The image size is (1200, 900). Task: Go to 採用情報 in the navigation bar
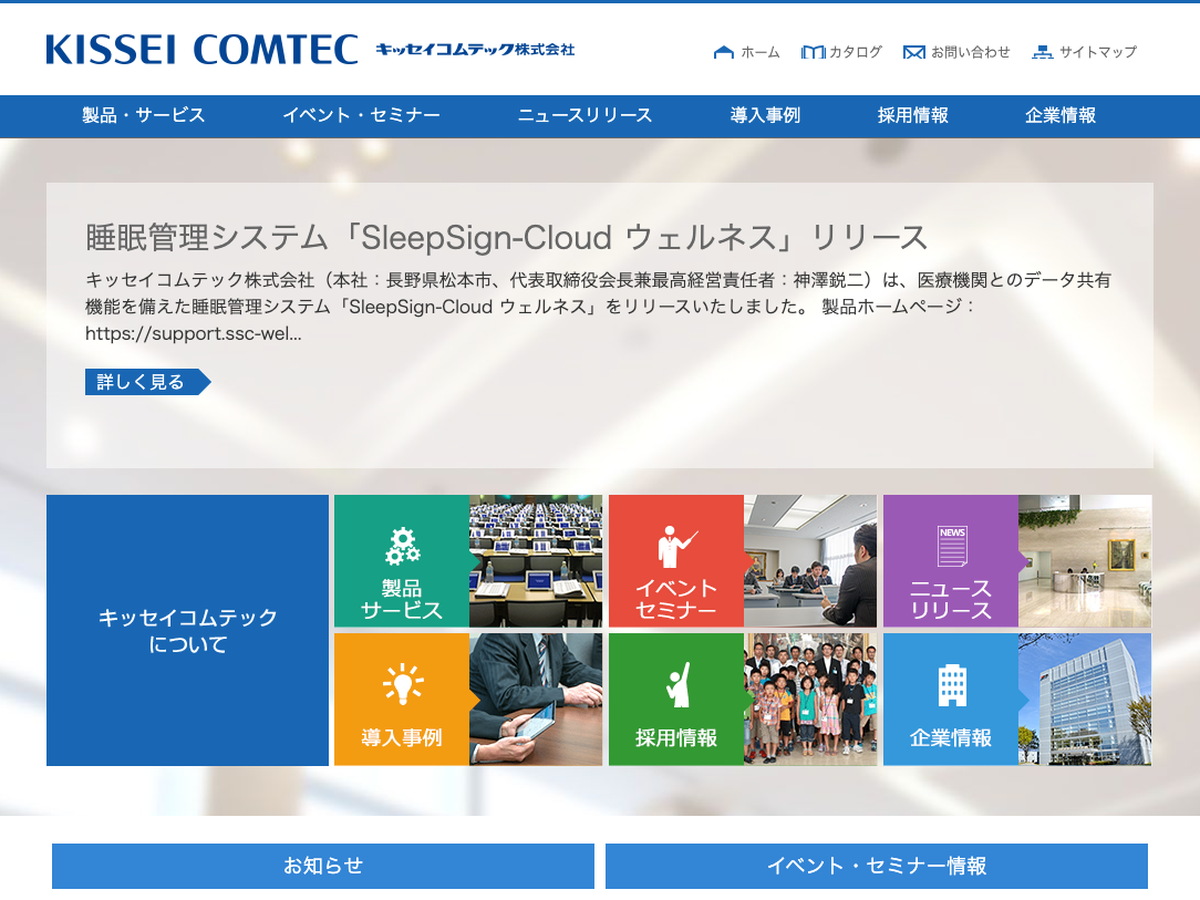point(913,116)
